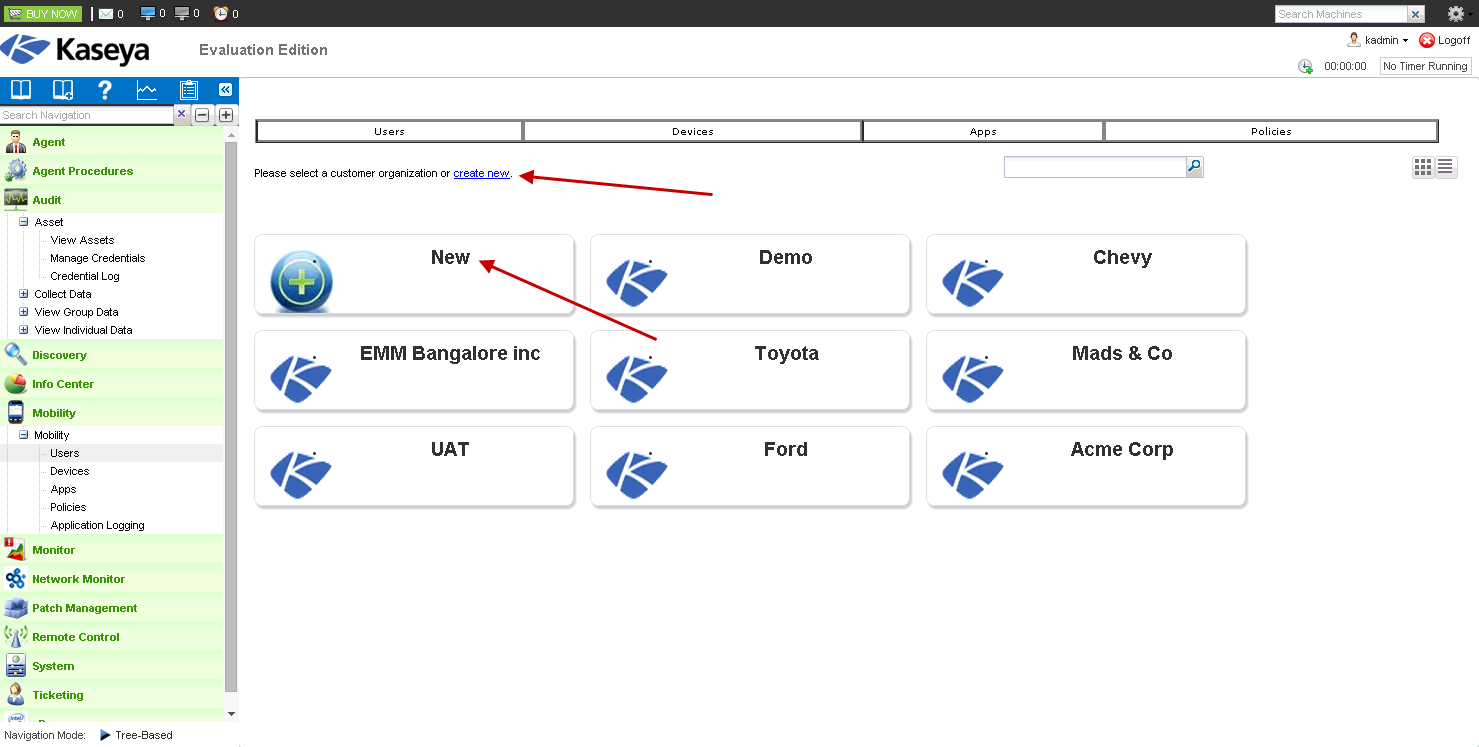Click the alarm clock icon in top bar
The width and height of the screenshot is (1479, 747).
(x=221, y=13)
